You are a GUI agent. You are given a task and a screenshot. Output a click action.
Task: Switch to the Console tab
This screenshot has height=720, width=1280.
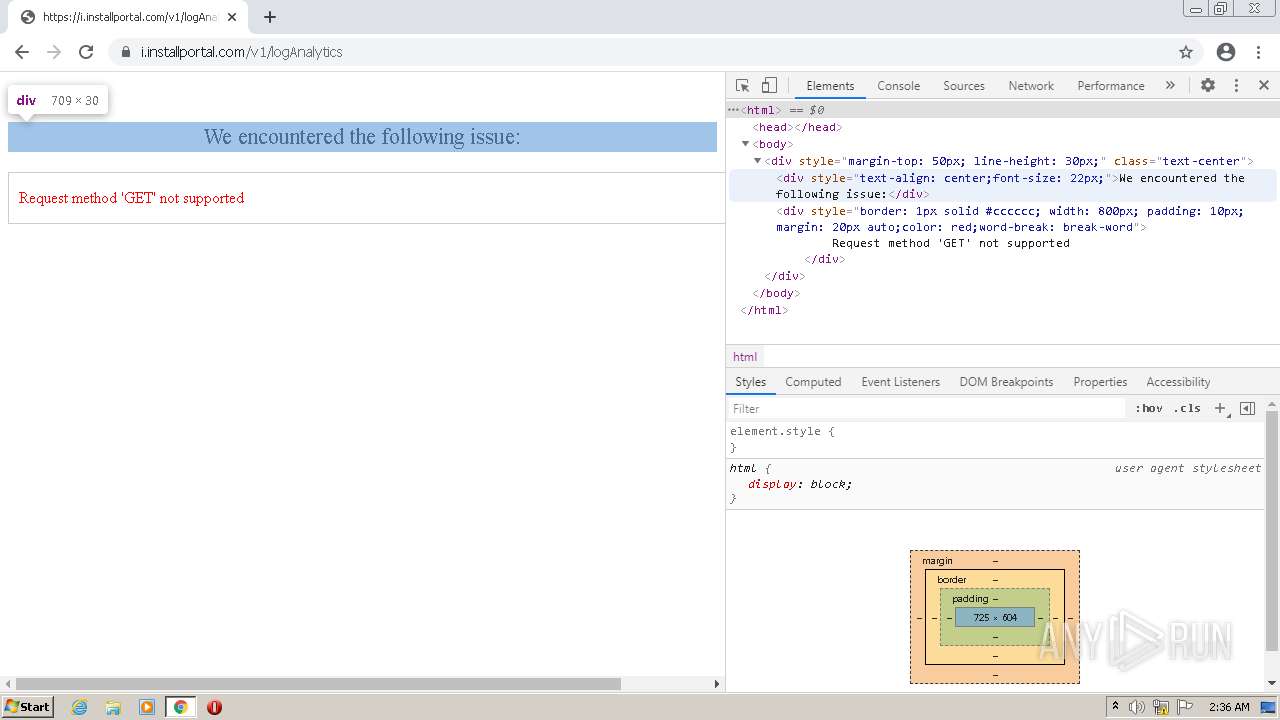[x=898, y=86]
